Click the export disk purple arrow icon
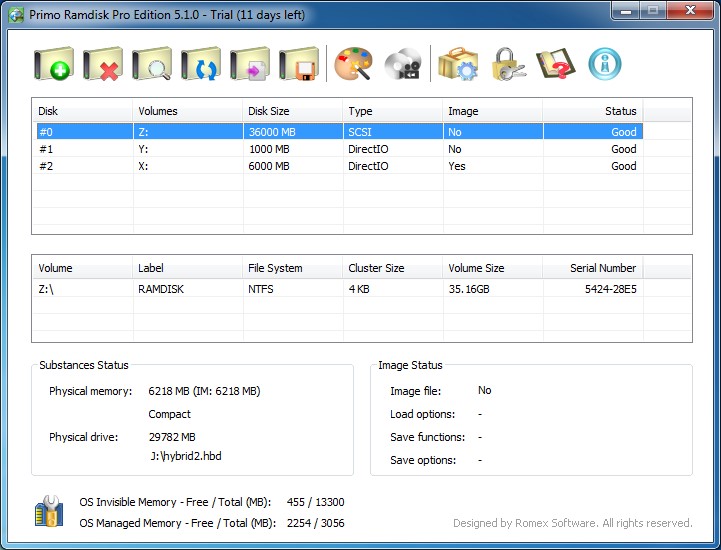 tap(250, 64)
